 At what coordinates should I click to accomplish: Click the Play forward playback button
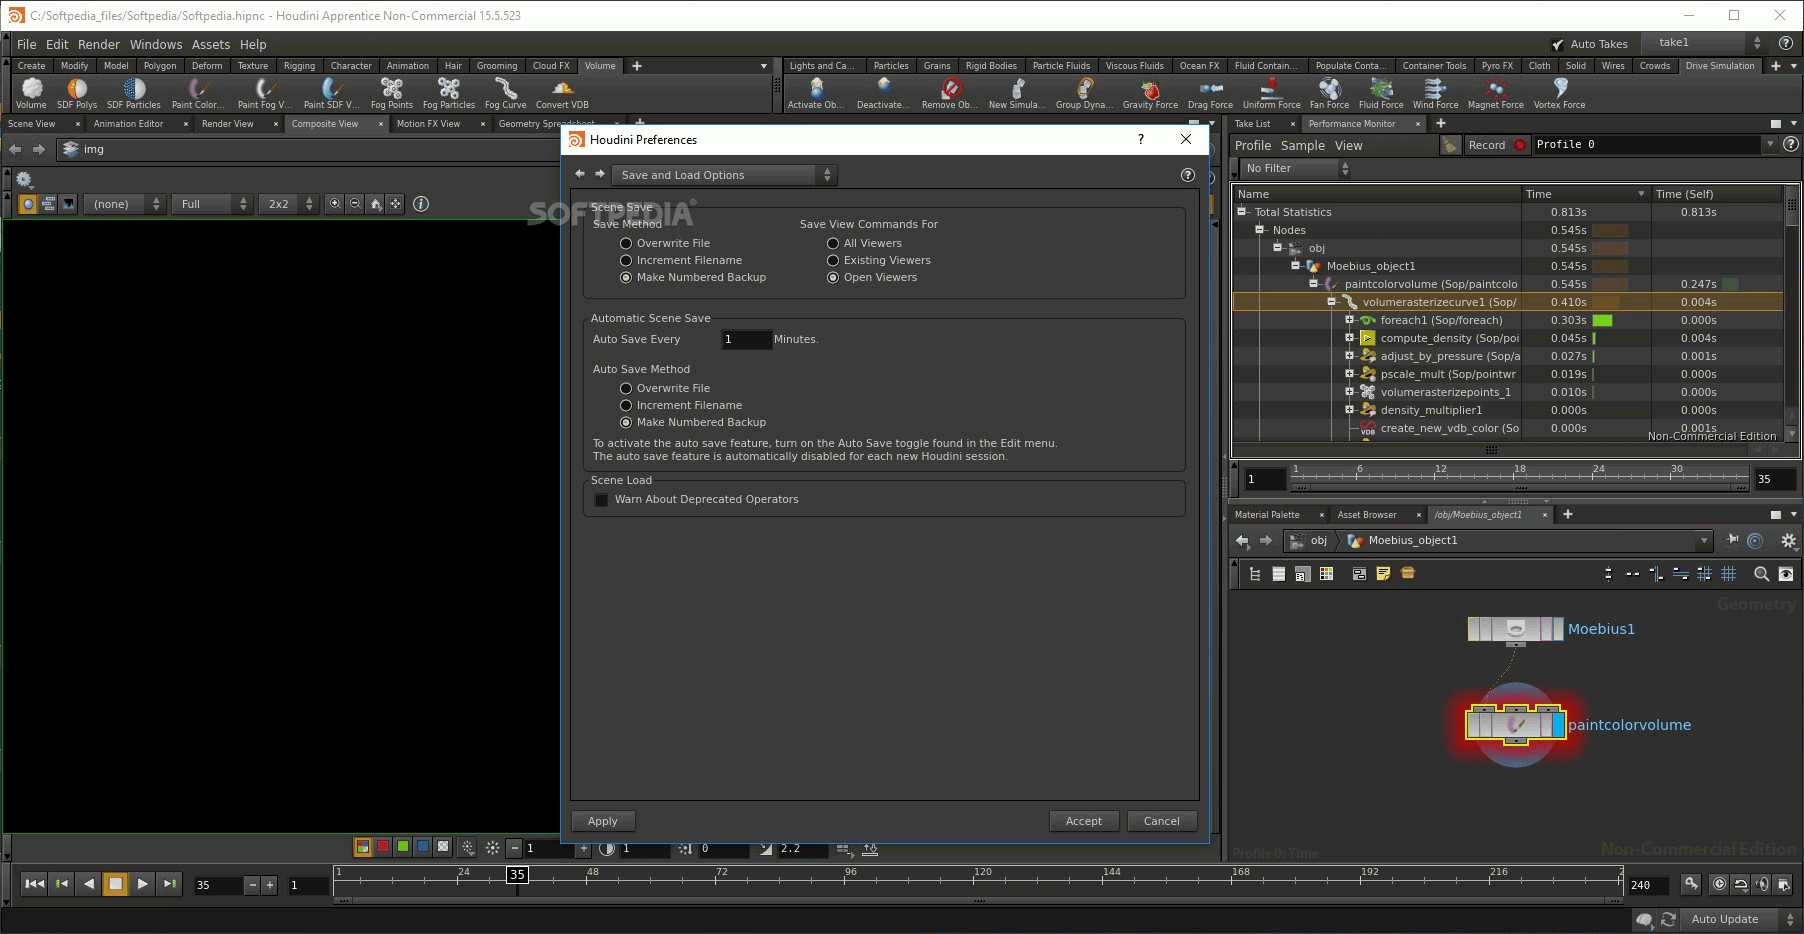[142, 884]
